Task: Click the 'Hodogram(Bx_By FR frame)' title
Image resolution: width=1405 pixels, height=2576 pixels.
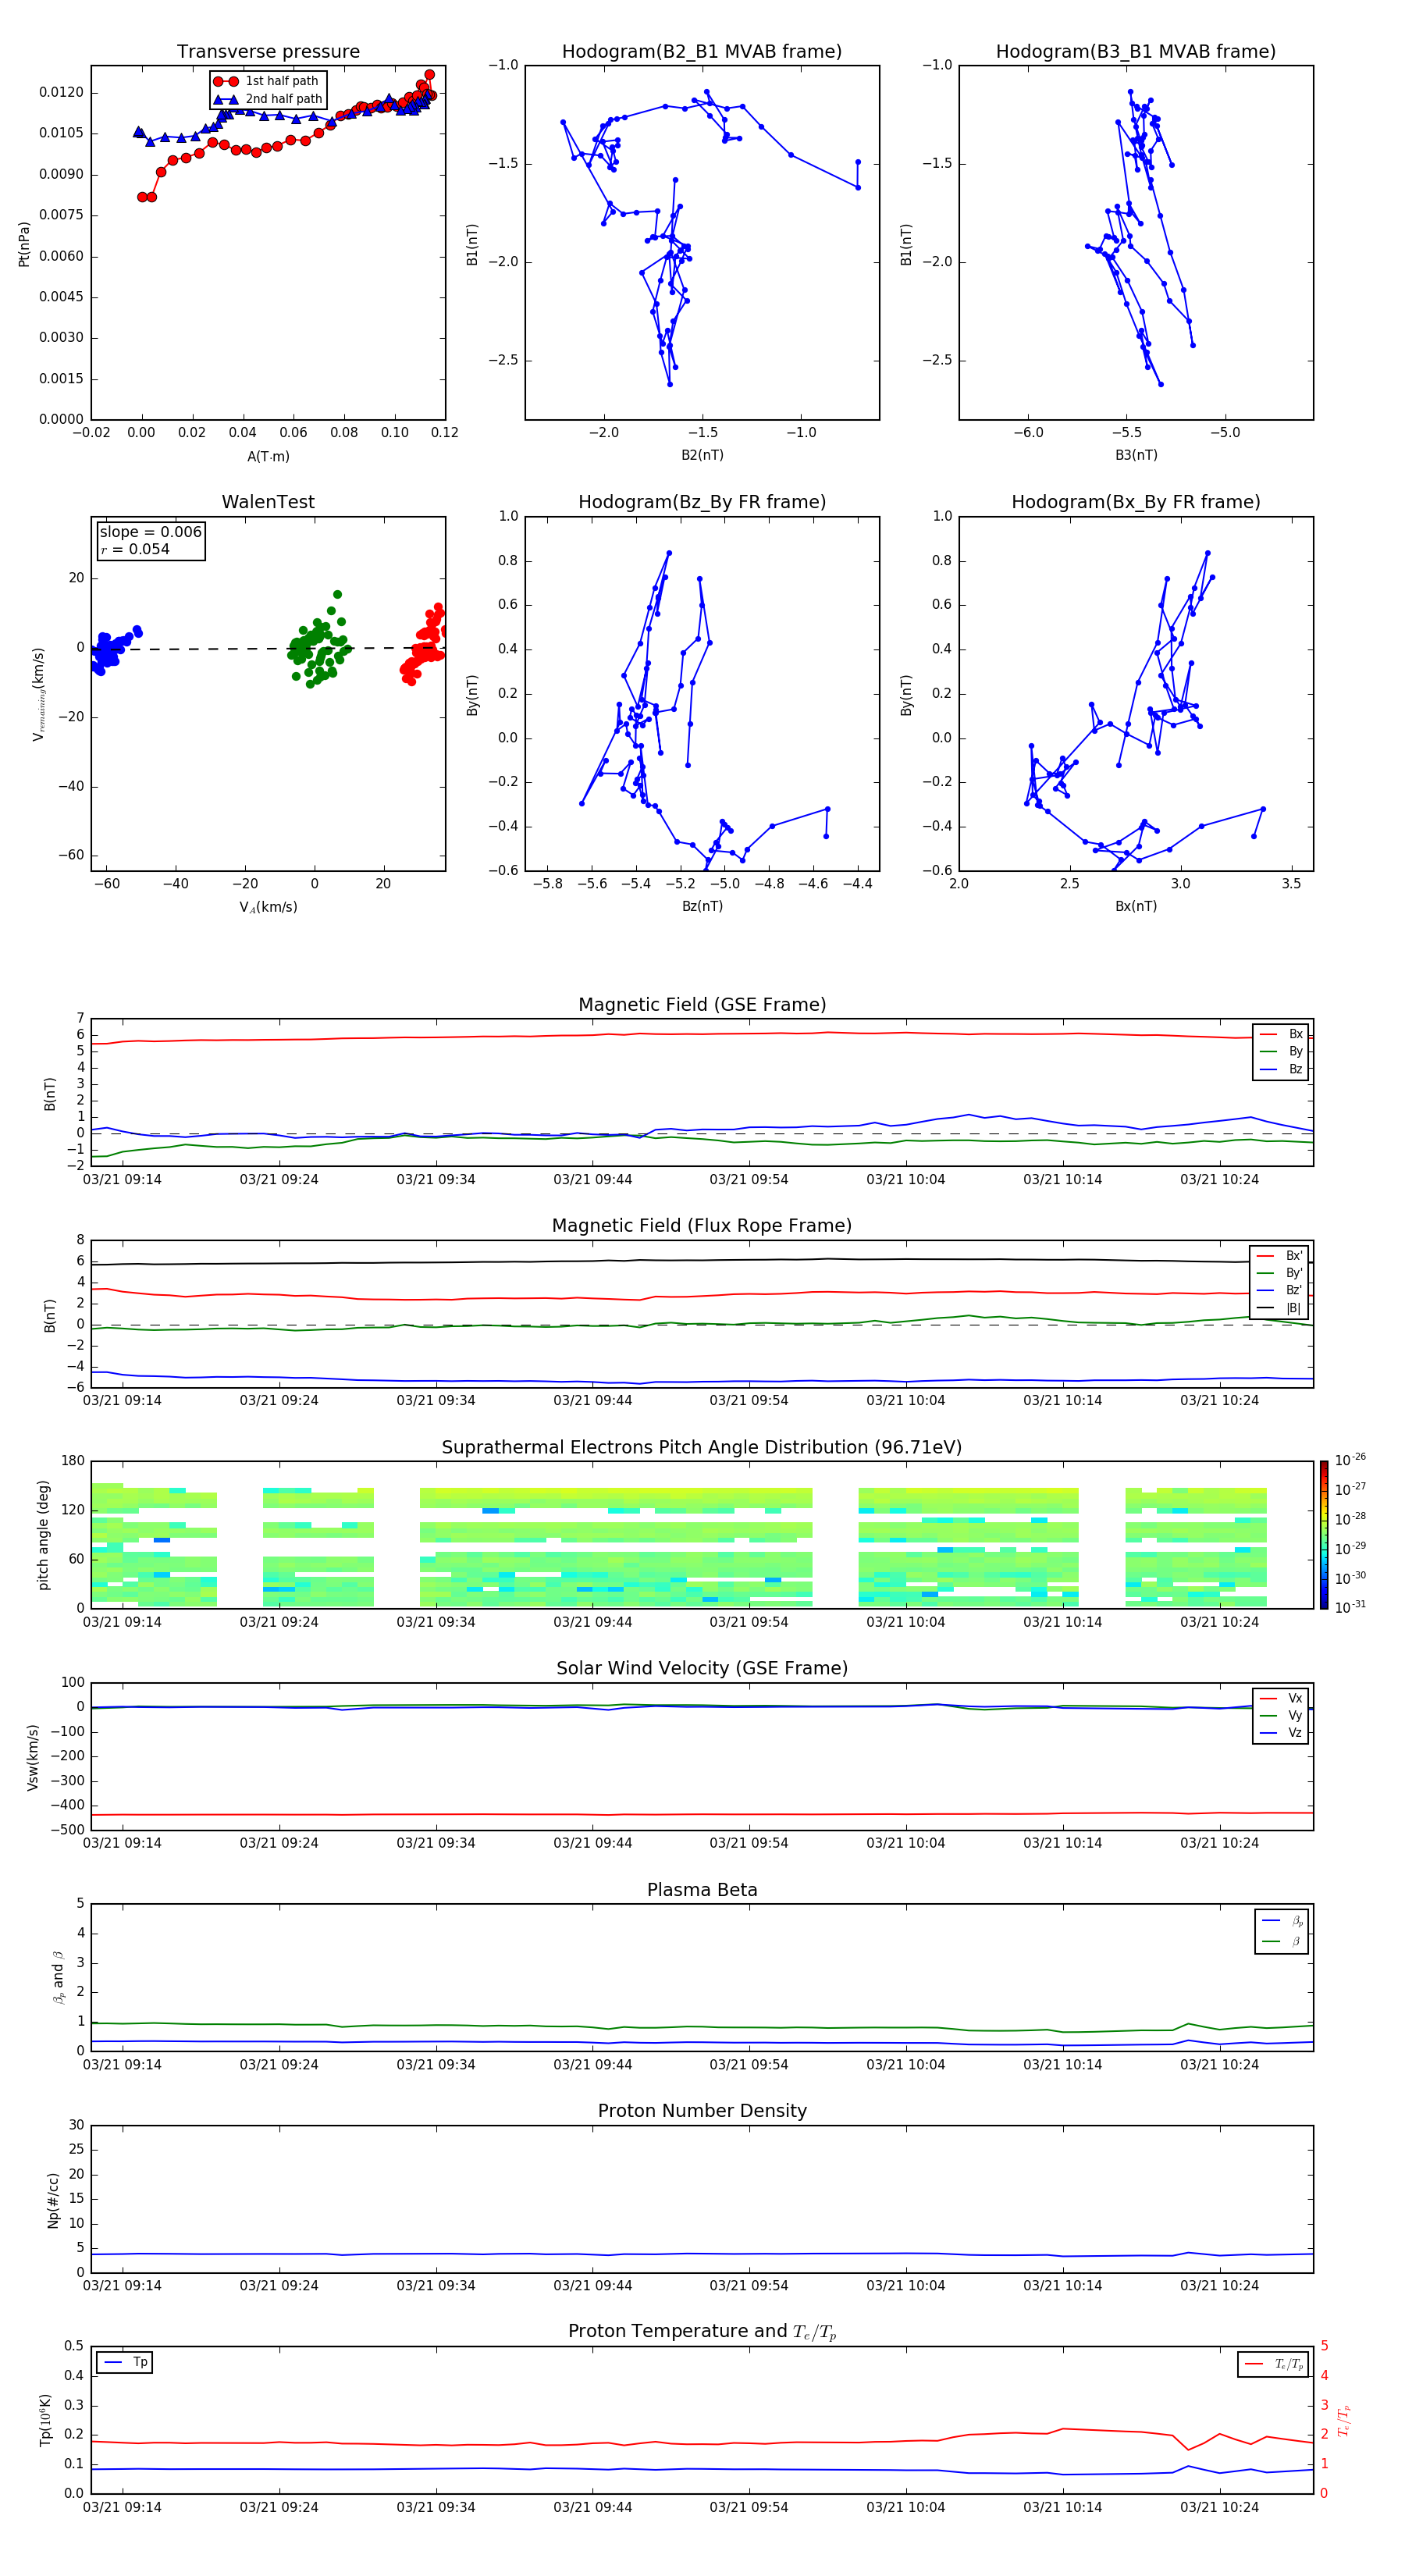Action: 1135,502
